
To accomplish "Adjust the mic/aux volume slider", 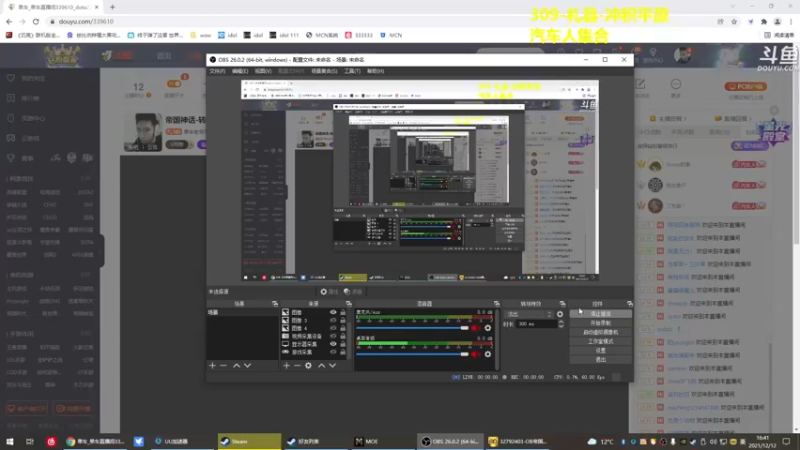I will (x=412, y=328).
